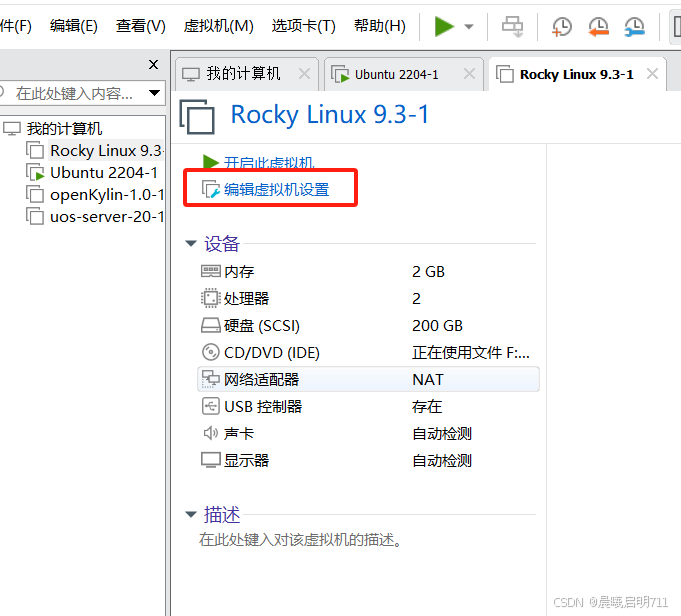
Task: Select uos-server-20-1 in the library tree
Action: (107, 217)
